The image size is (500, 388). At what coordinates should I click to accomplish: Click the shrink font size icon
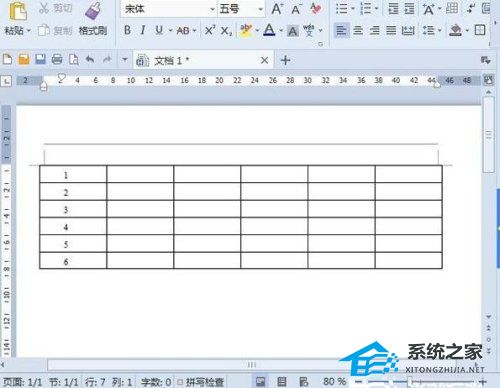tap(296, 9)
